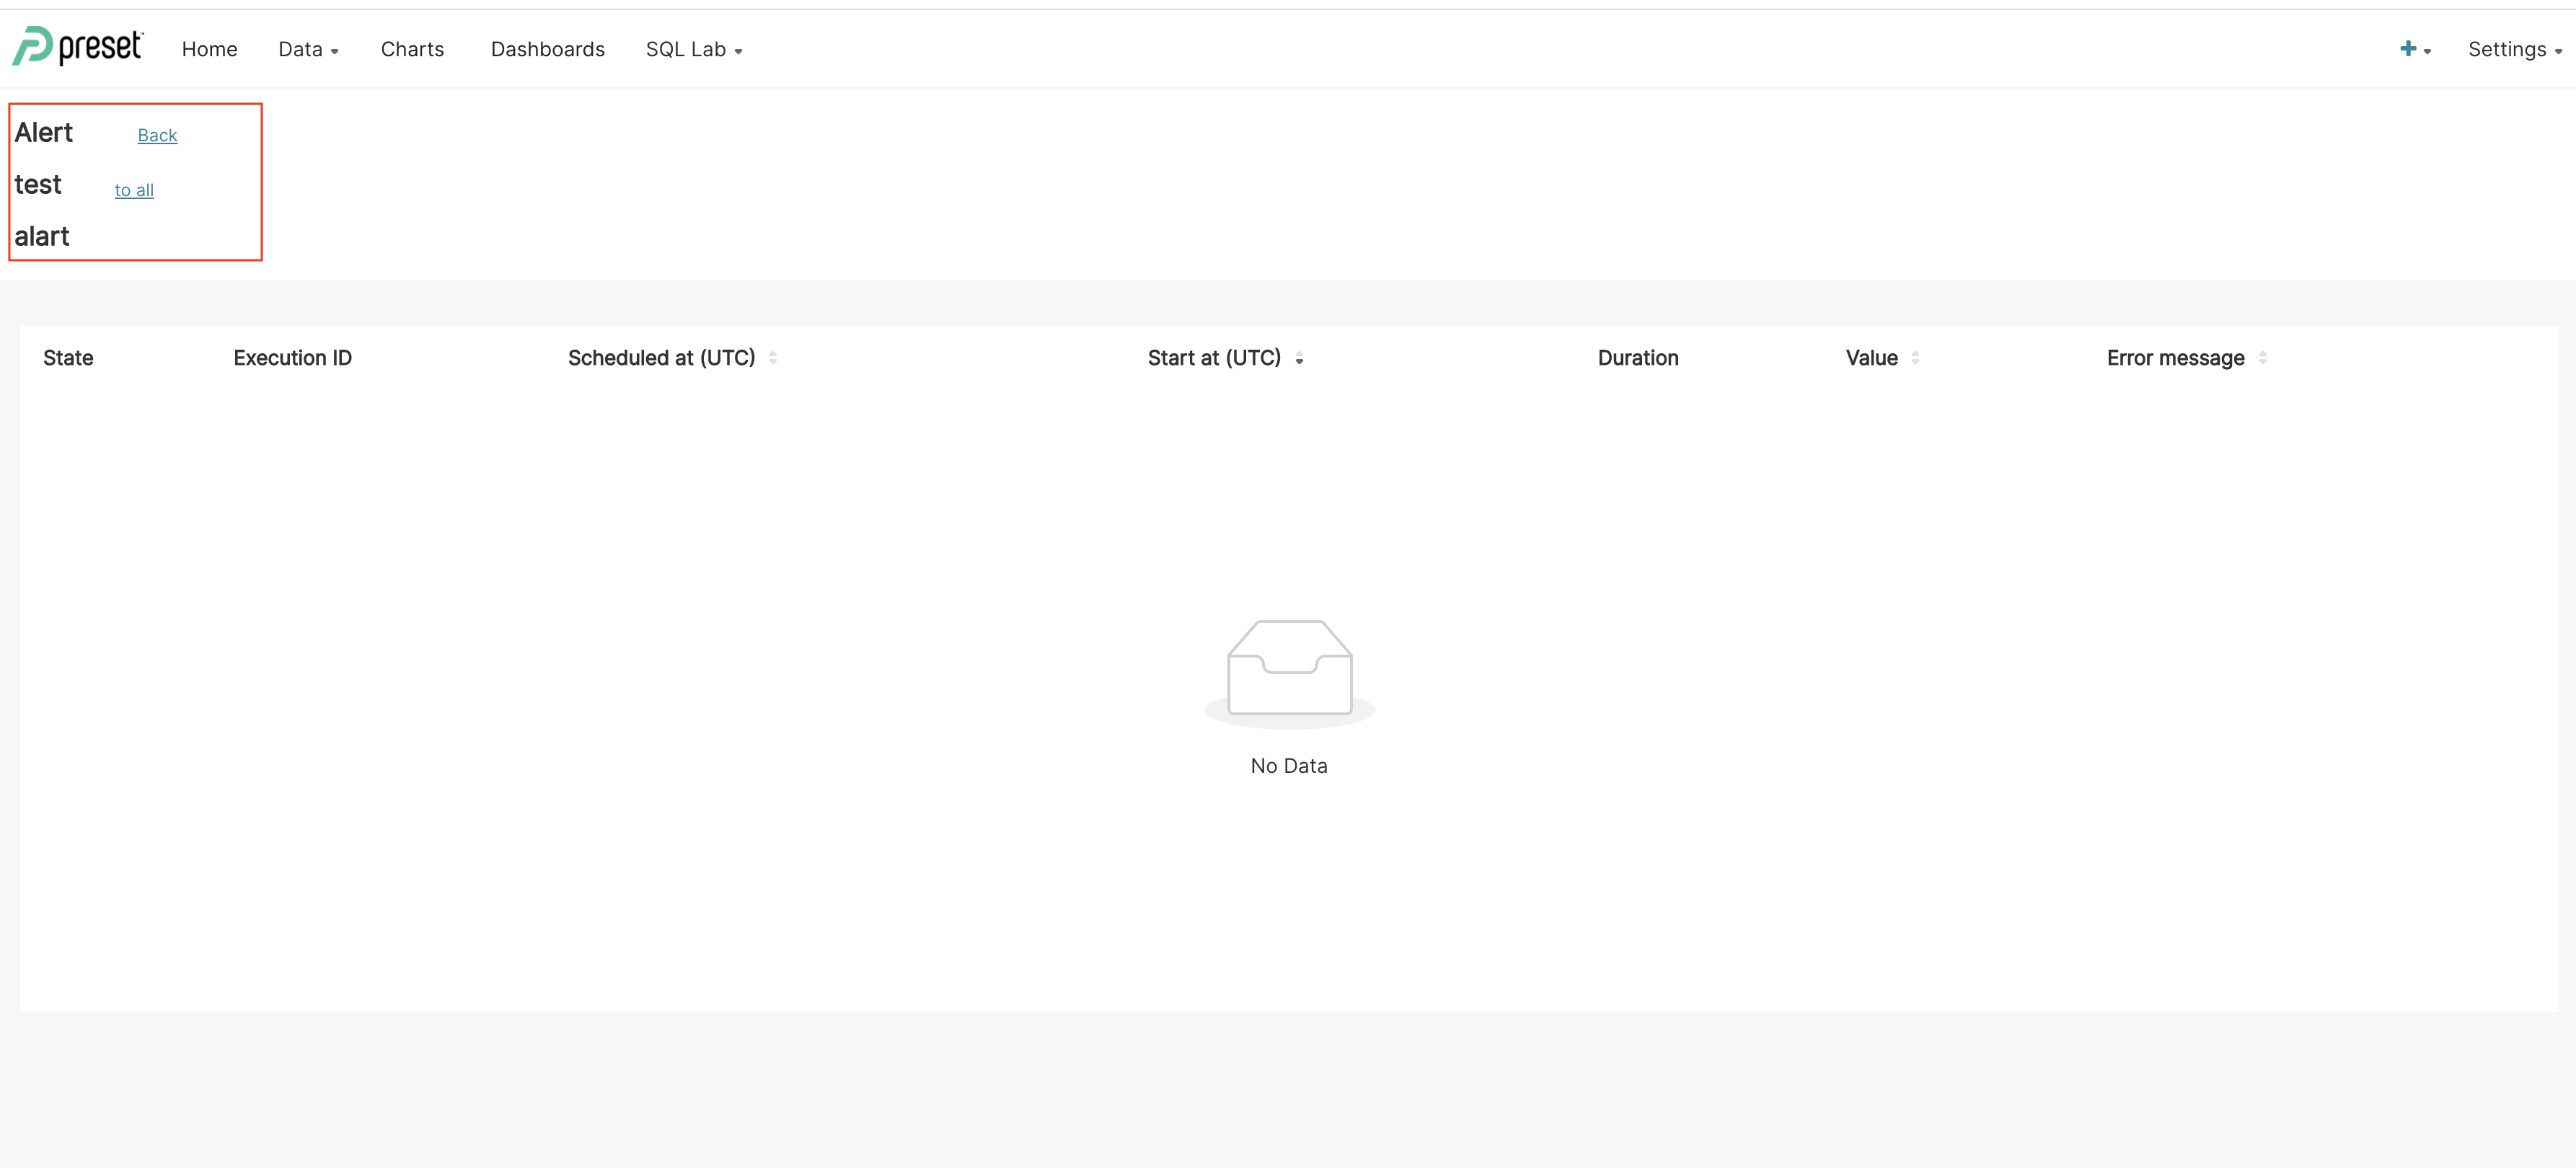Click the Execution ID column header
2576x1168 pixels.
point(292,358)
